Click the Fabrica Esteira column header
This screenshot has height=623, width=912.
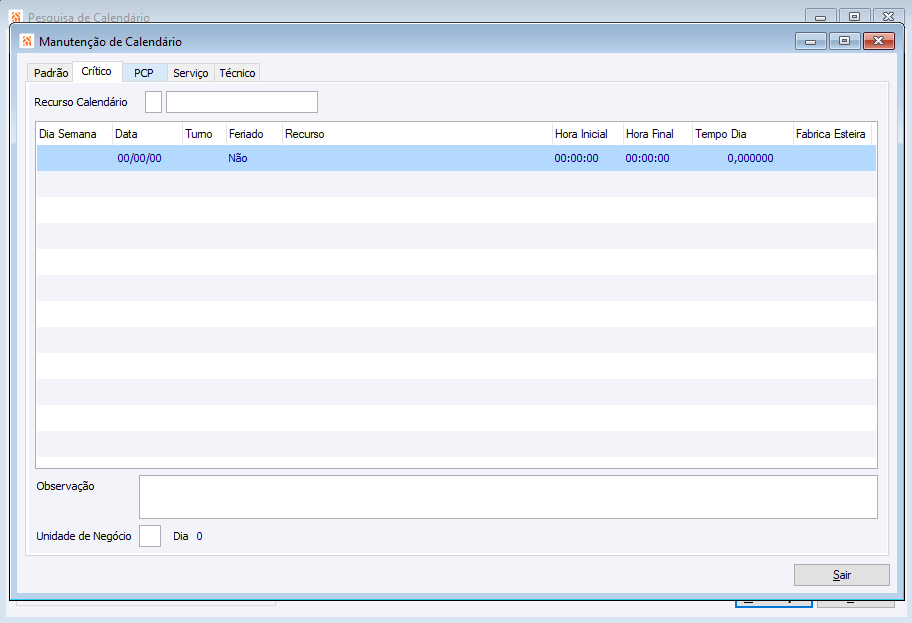(832, 134)
